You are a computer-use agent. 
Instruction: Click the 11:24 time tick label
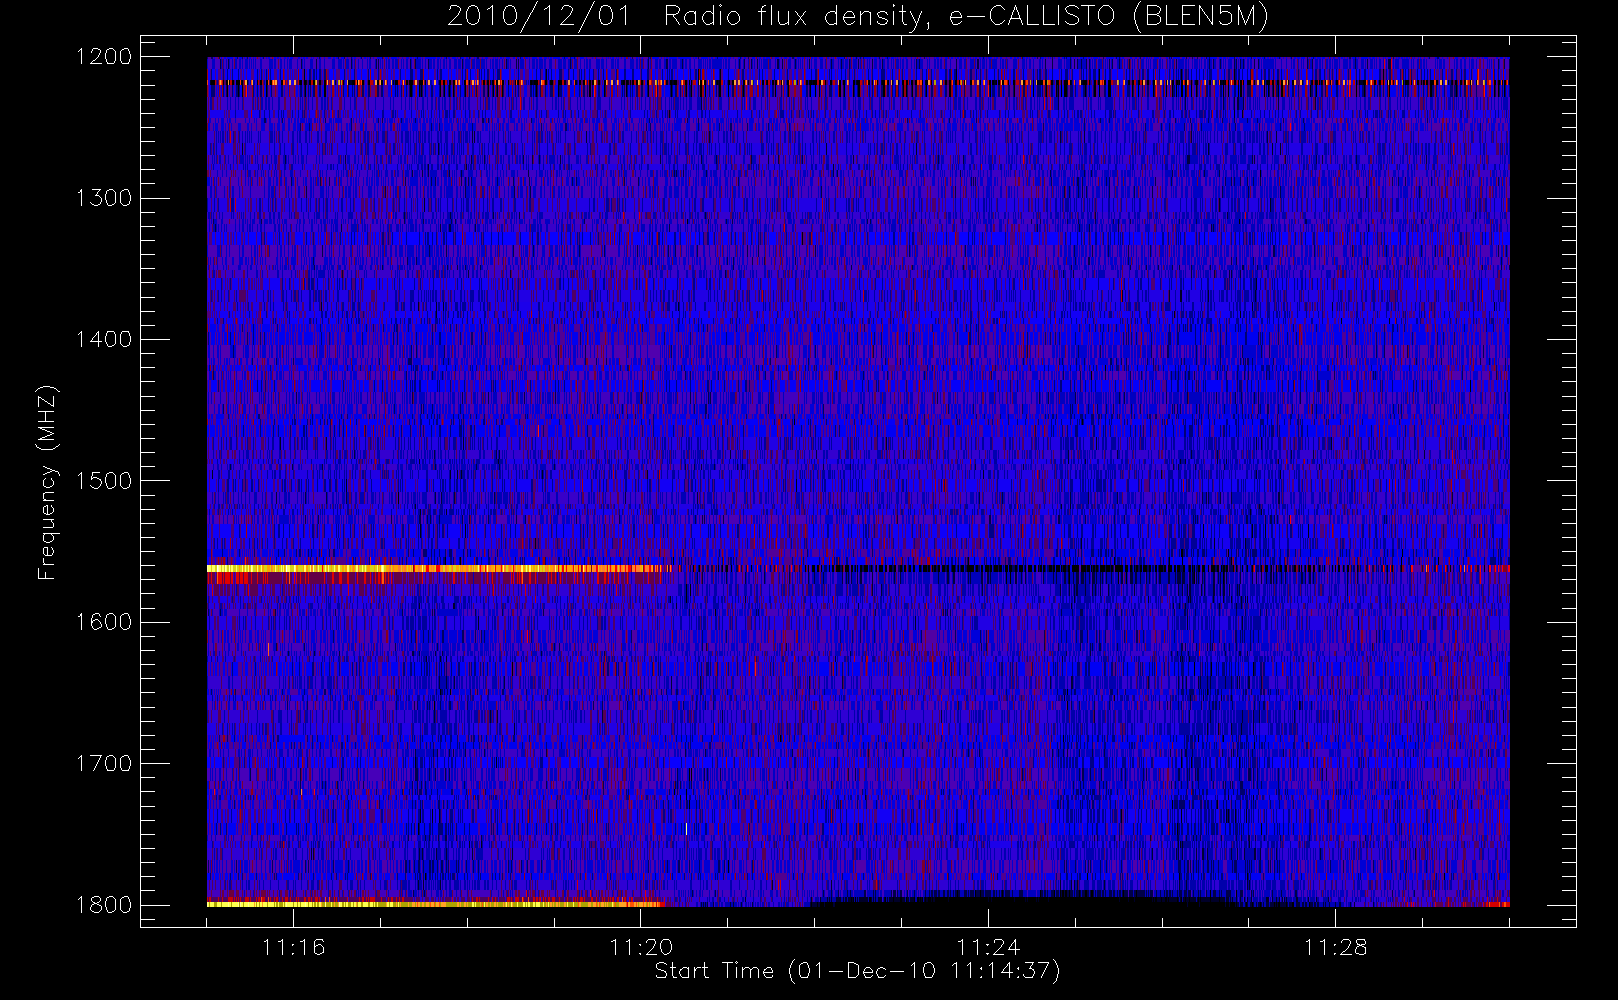(988, 947)
